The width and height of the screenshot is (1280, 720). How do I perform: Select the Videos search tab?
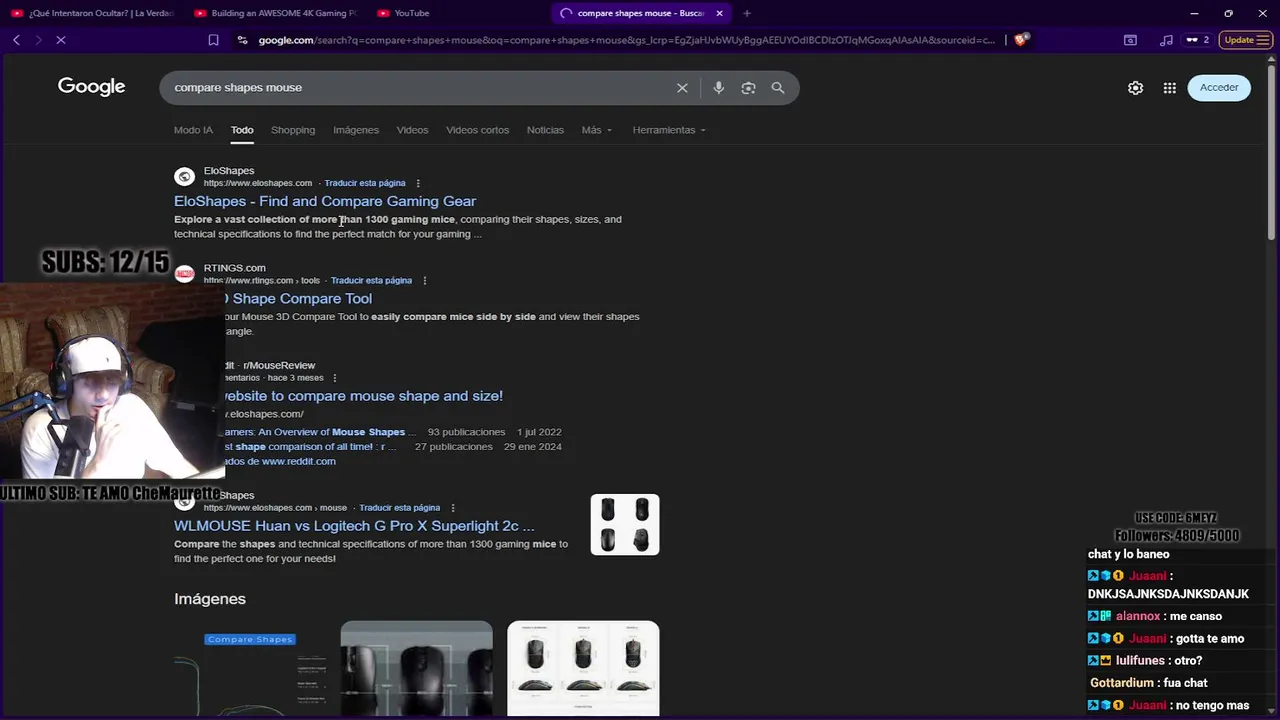[412, 130]
